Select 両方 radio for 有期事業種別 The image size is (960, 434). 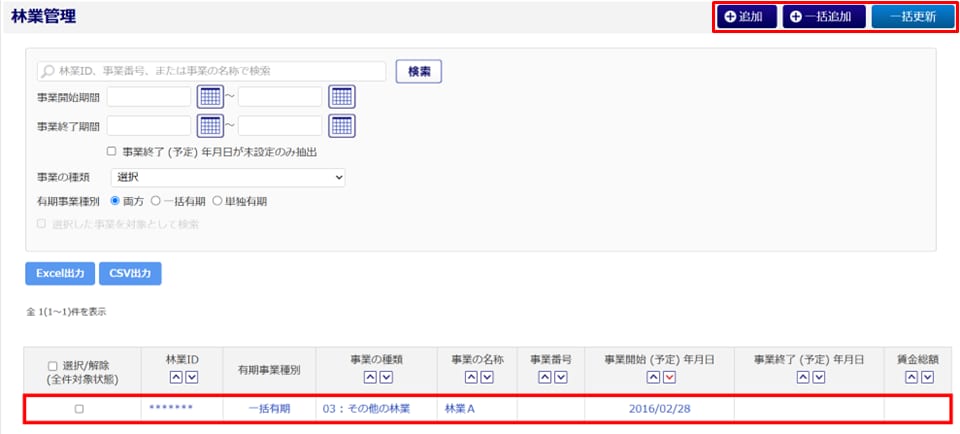[114, 201]
